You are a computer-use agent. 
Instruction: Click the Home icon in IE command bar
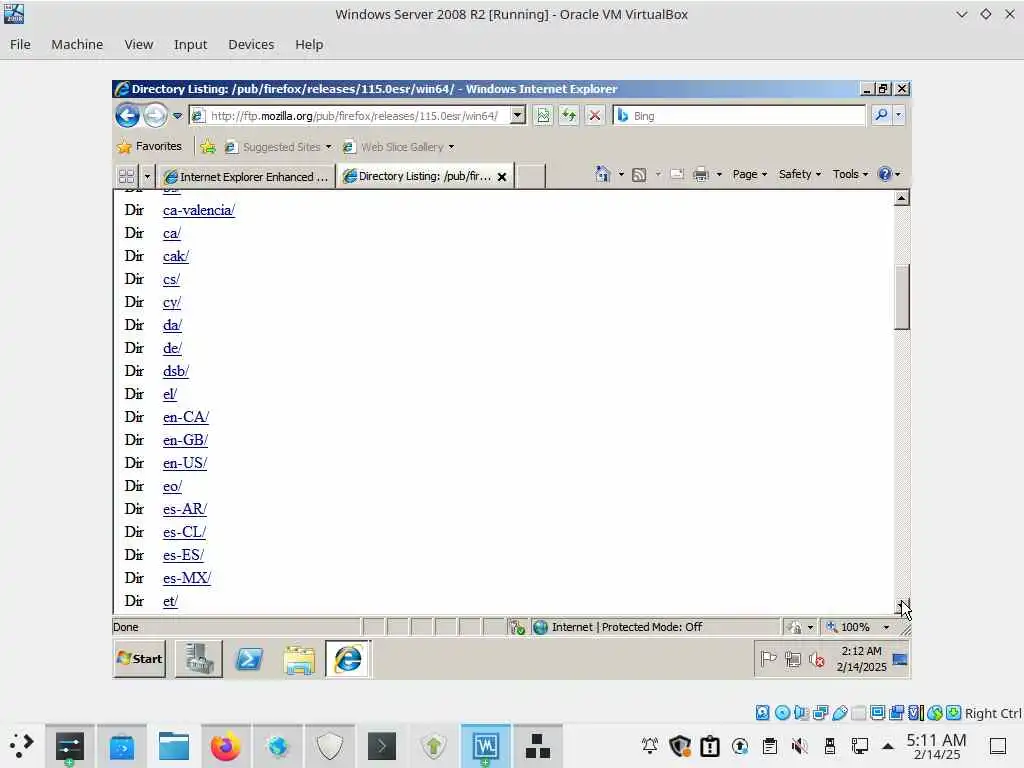(x=602, y=174)
